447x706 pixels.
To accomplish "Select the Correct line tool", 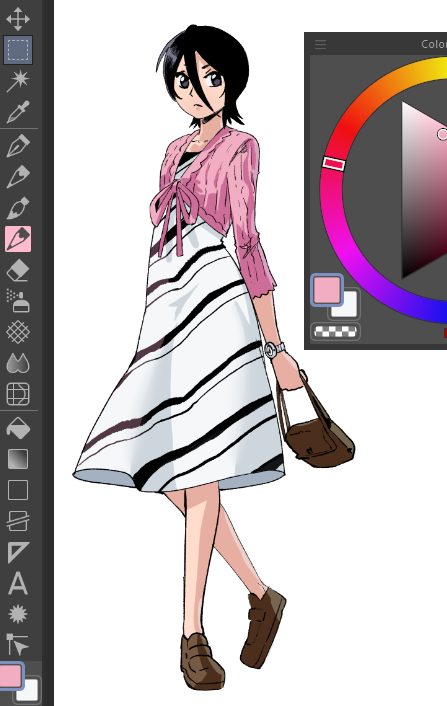I will (x=18, y=644).
